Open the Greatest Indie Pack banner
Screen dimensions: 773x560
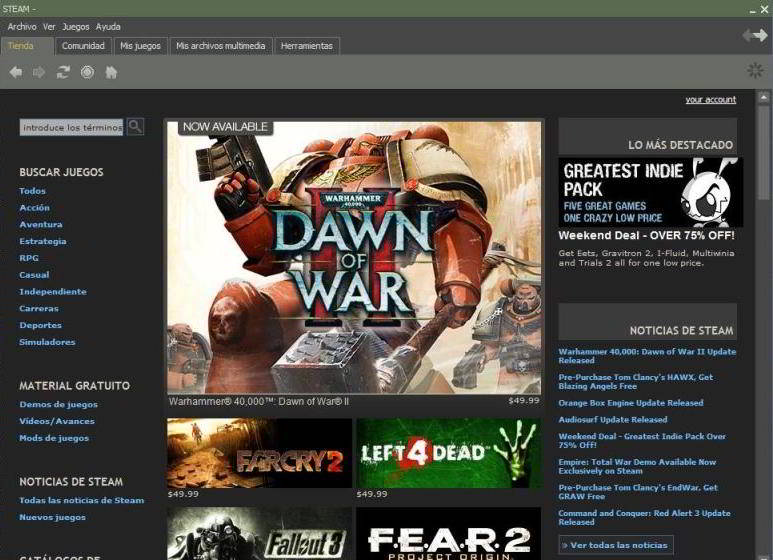click(x=650, y=192)
